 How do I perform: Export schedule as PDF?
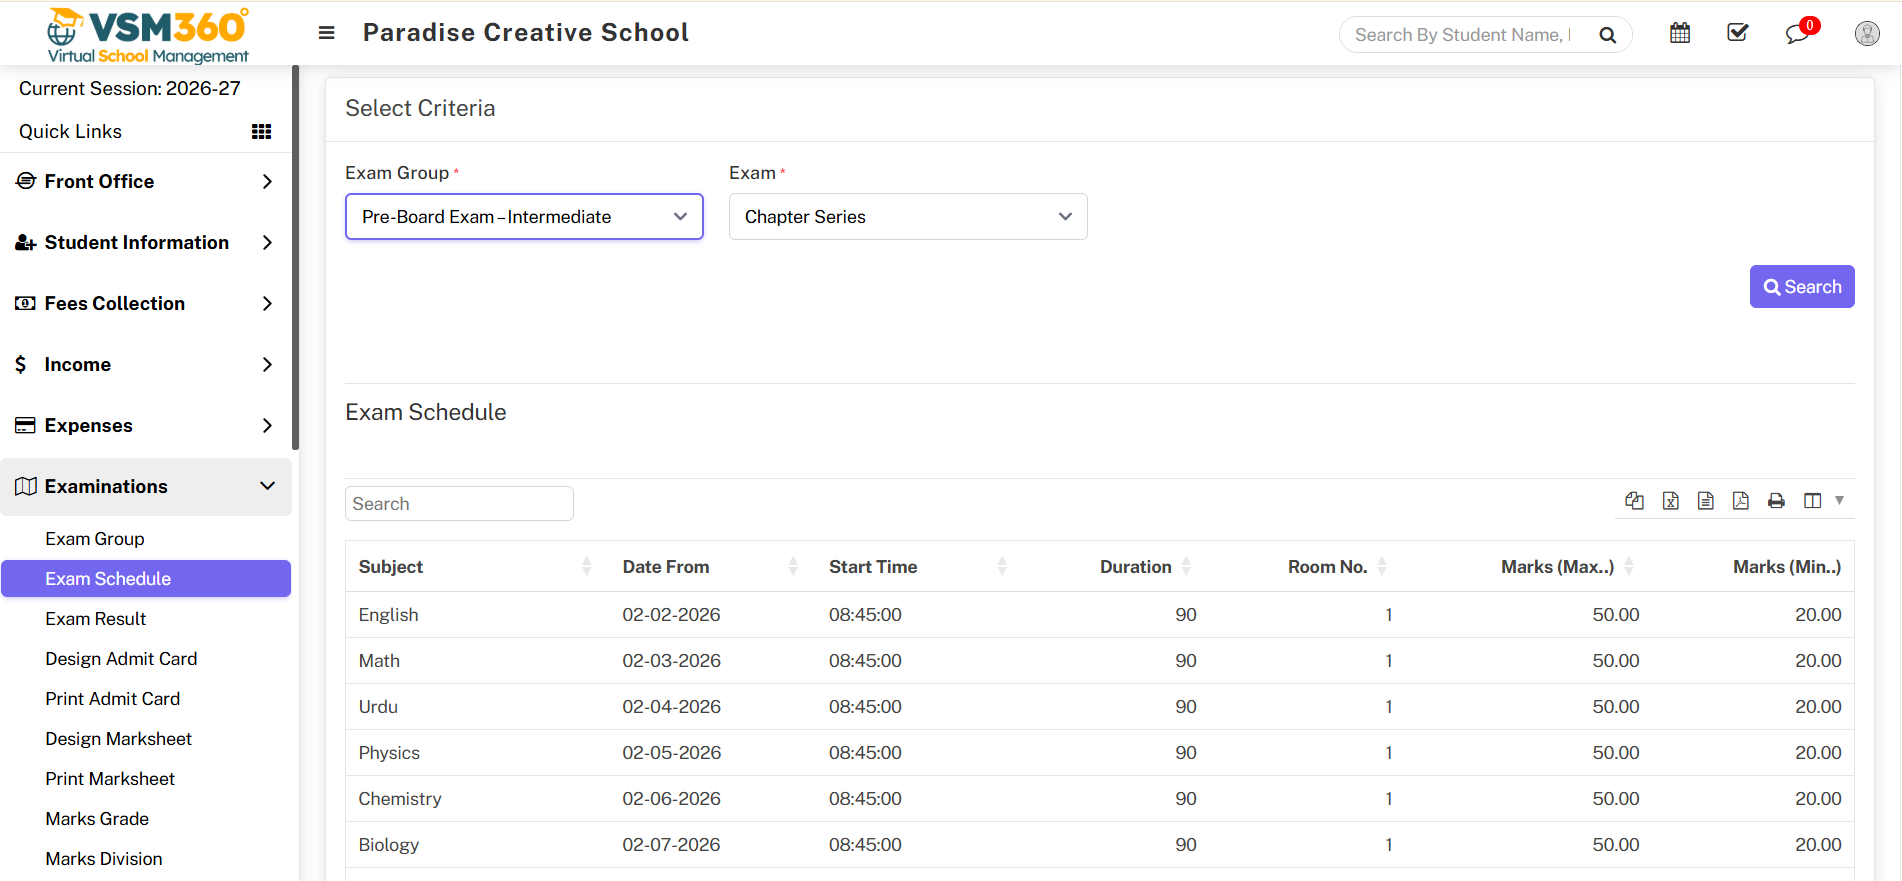[1740, 501]
